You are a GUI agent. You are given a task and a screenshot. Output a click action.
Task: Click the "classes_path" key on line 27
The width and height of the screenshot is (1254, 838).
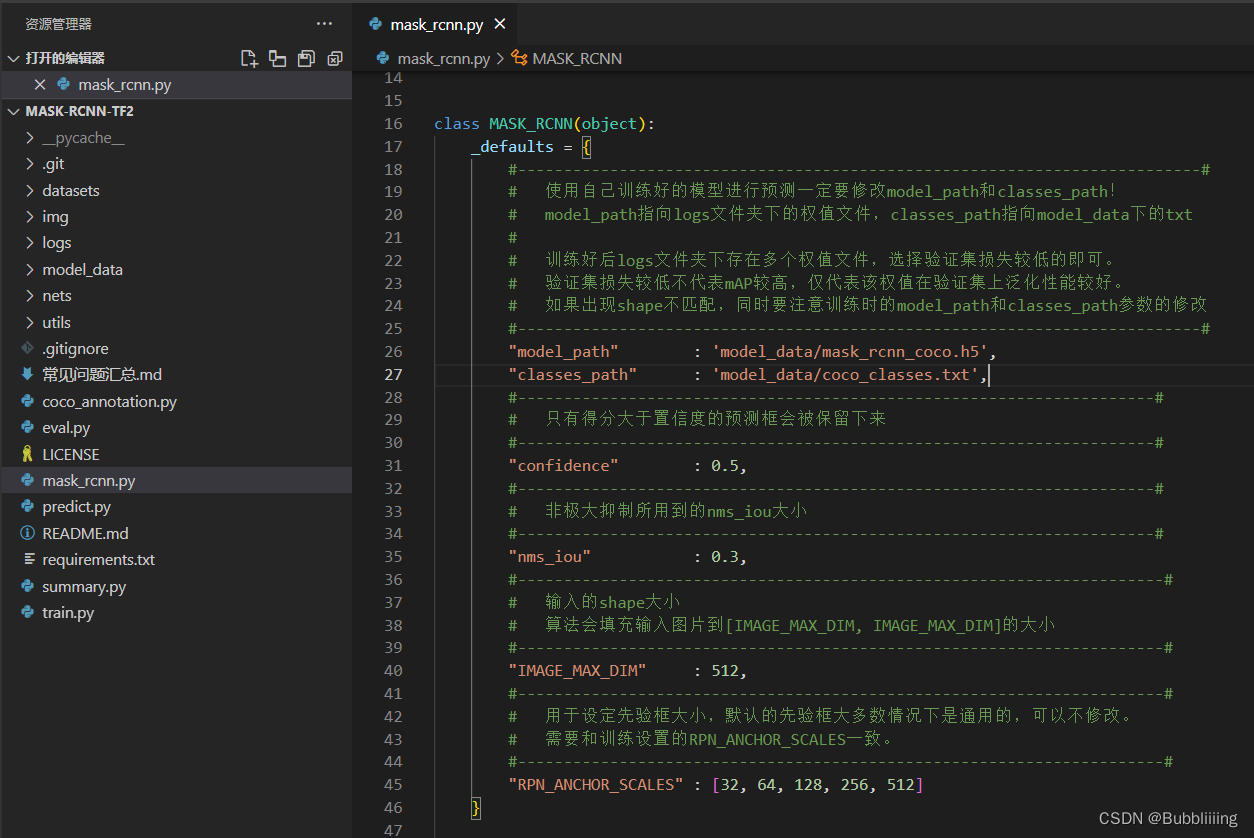[x=572, y=374]
